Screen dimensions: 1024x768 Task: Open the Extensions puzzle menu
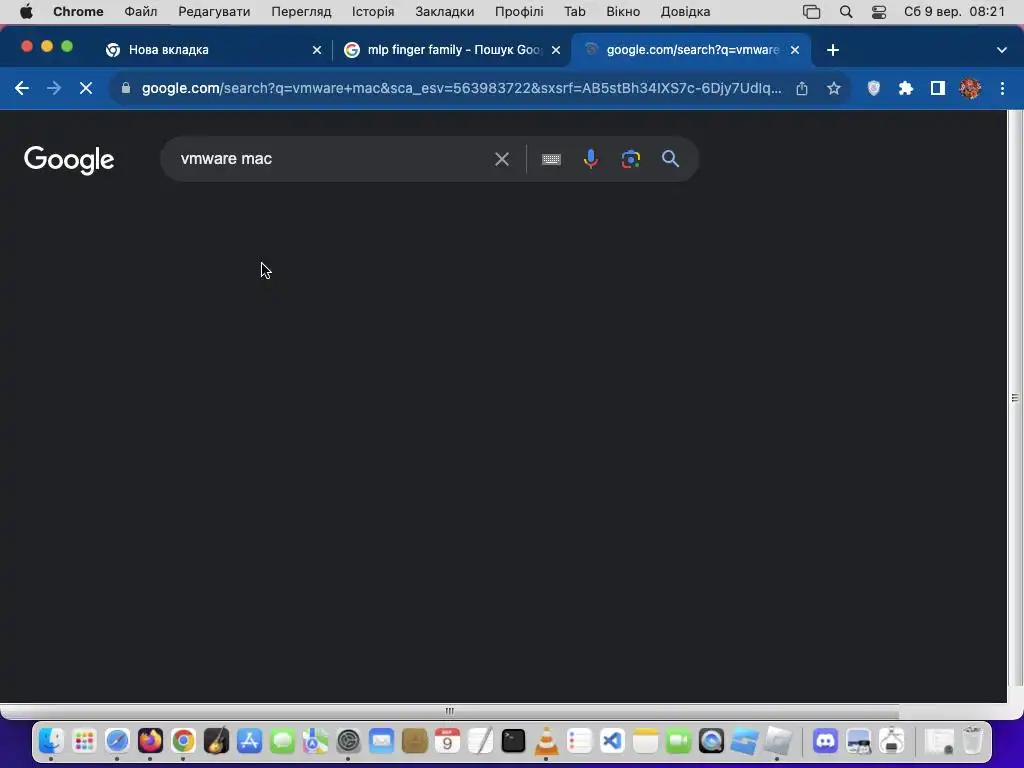(x=906, y=88)
